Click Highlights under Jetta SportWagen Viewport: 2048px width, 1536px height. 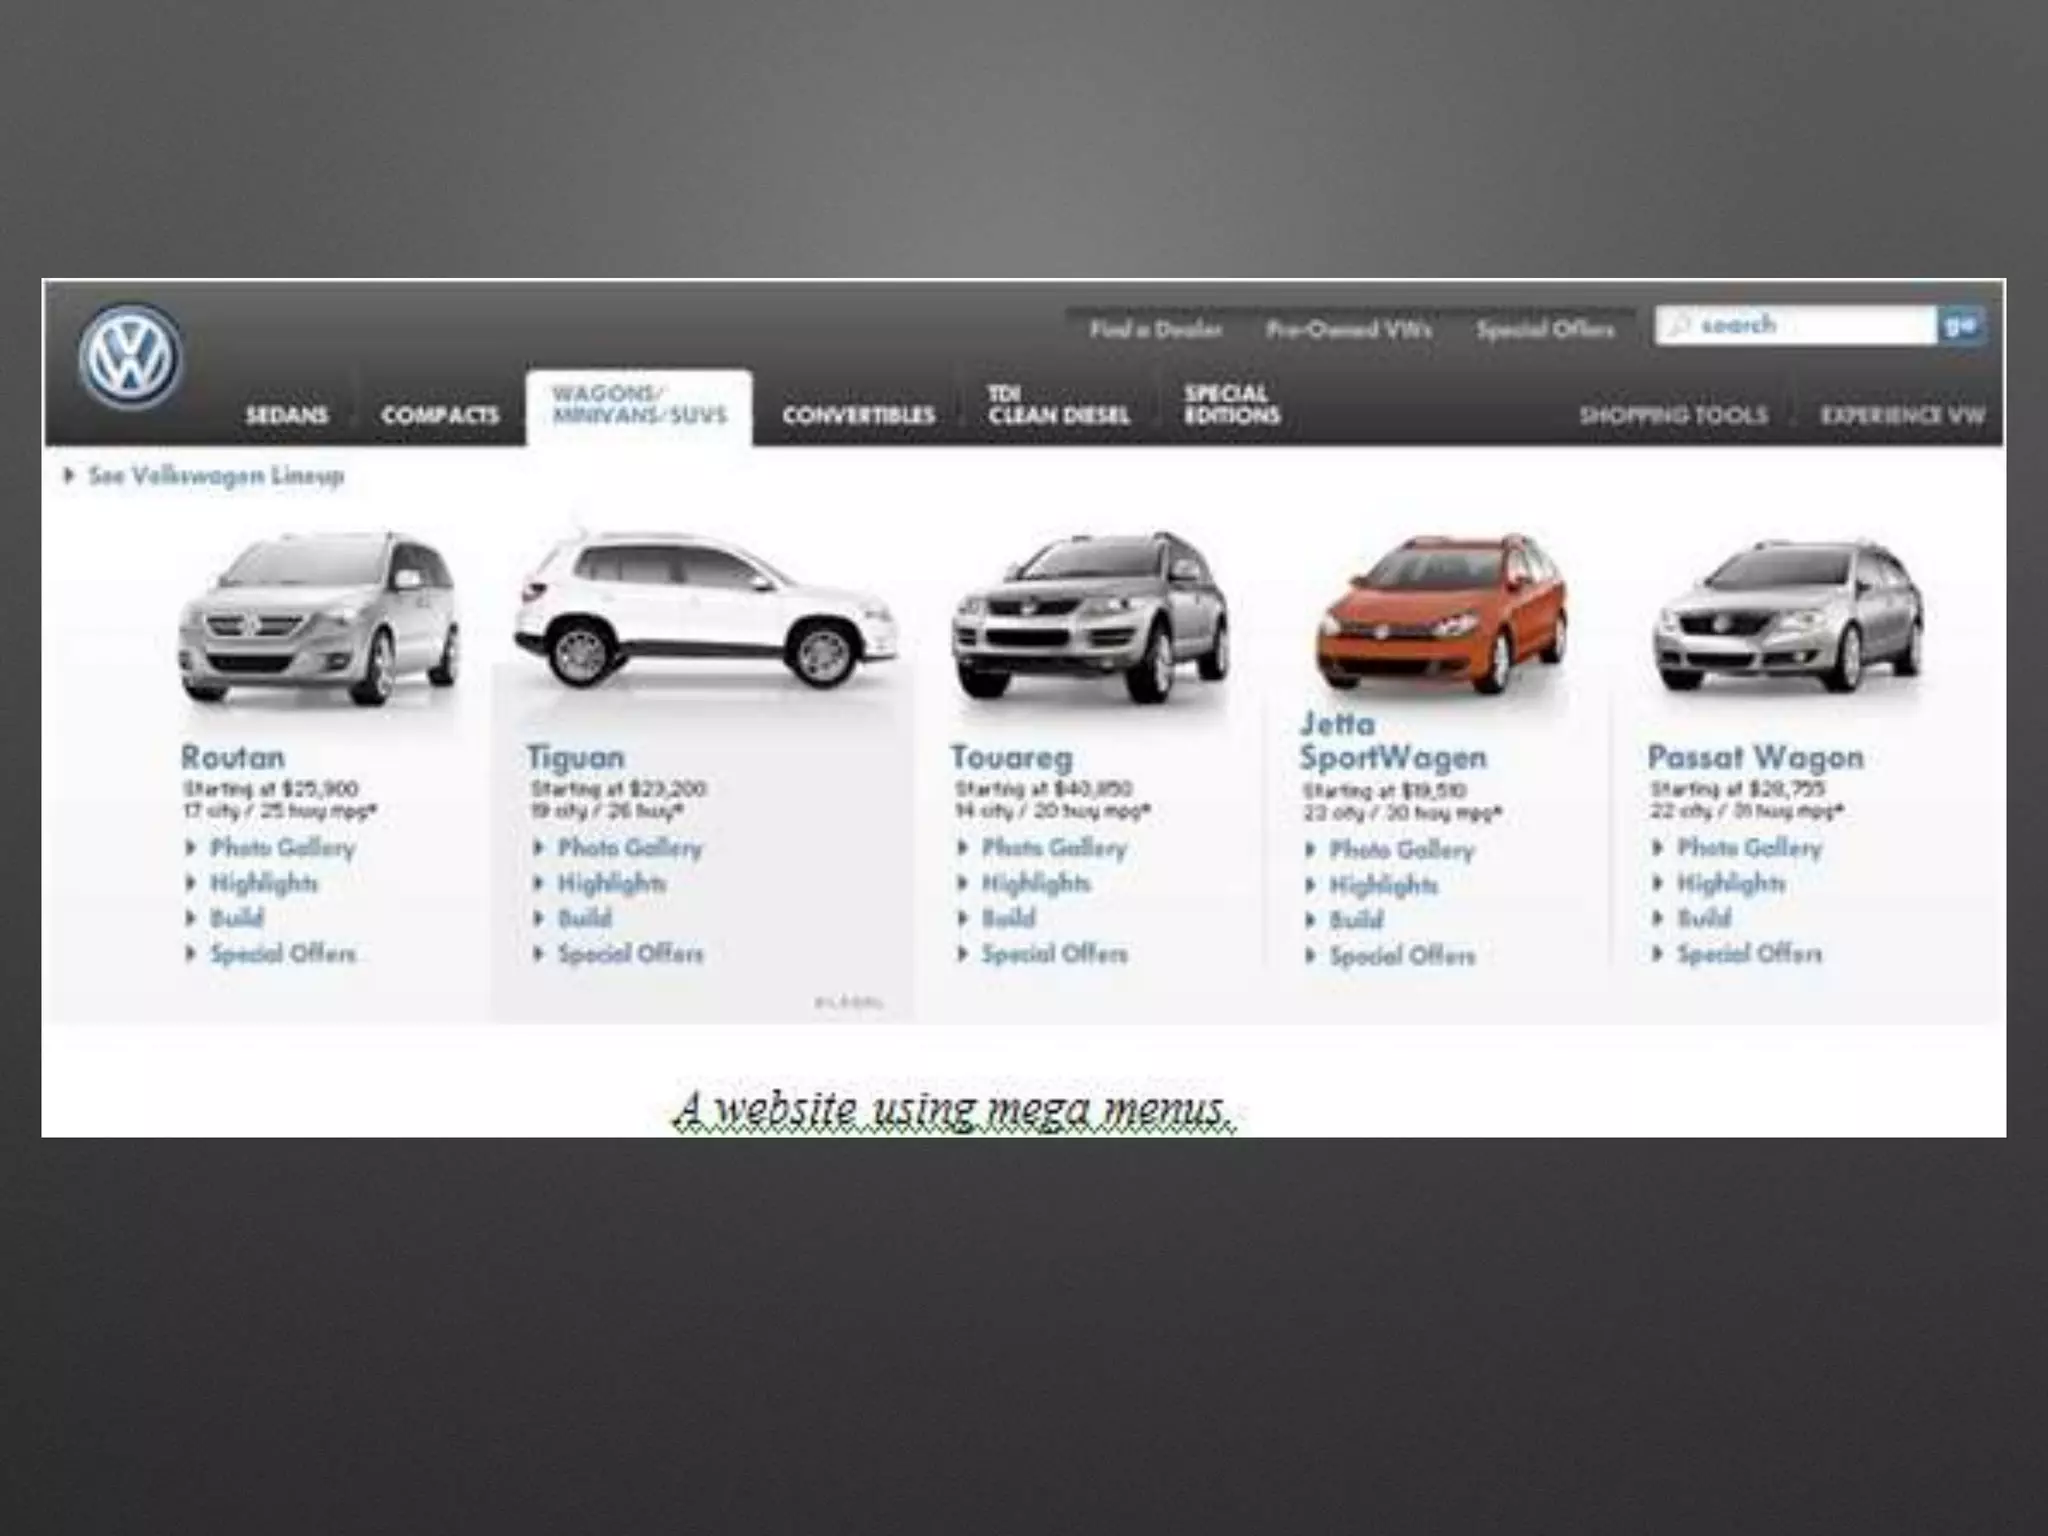pos(1383,885)
